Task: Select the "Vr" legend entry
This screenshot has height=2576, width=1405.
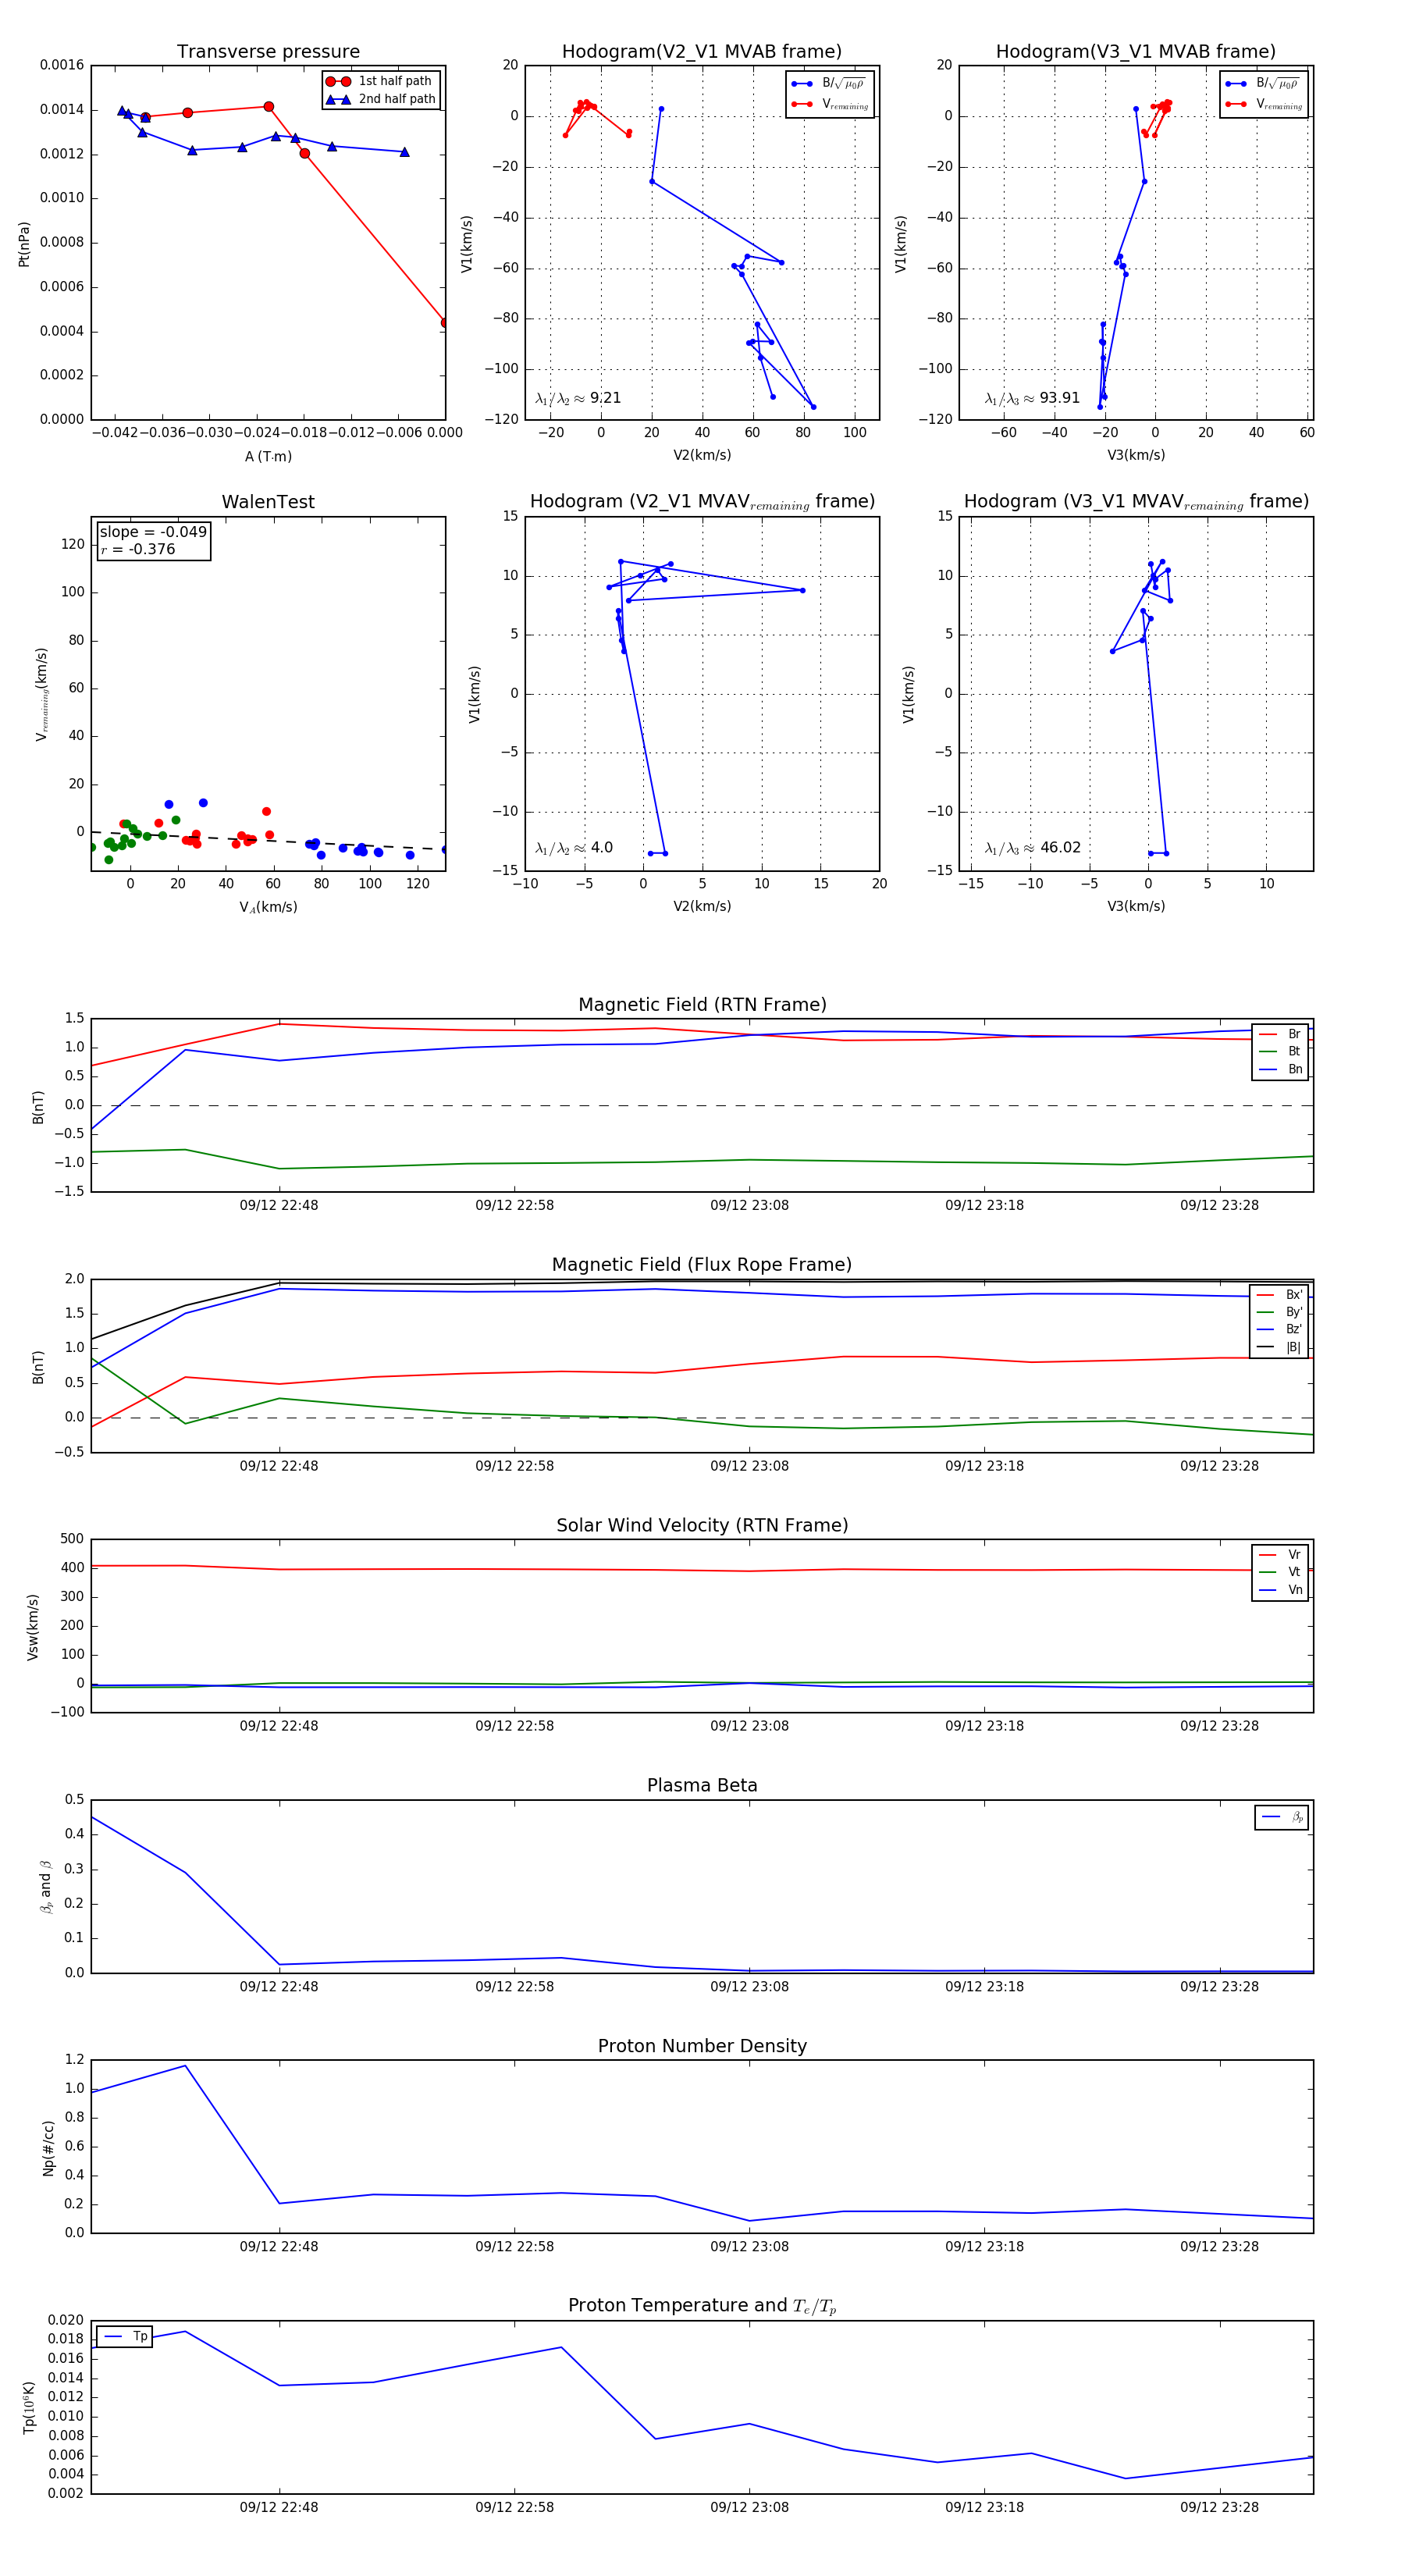Action: coord(1280,1555)
